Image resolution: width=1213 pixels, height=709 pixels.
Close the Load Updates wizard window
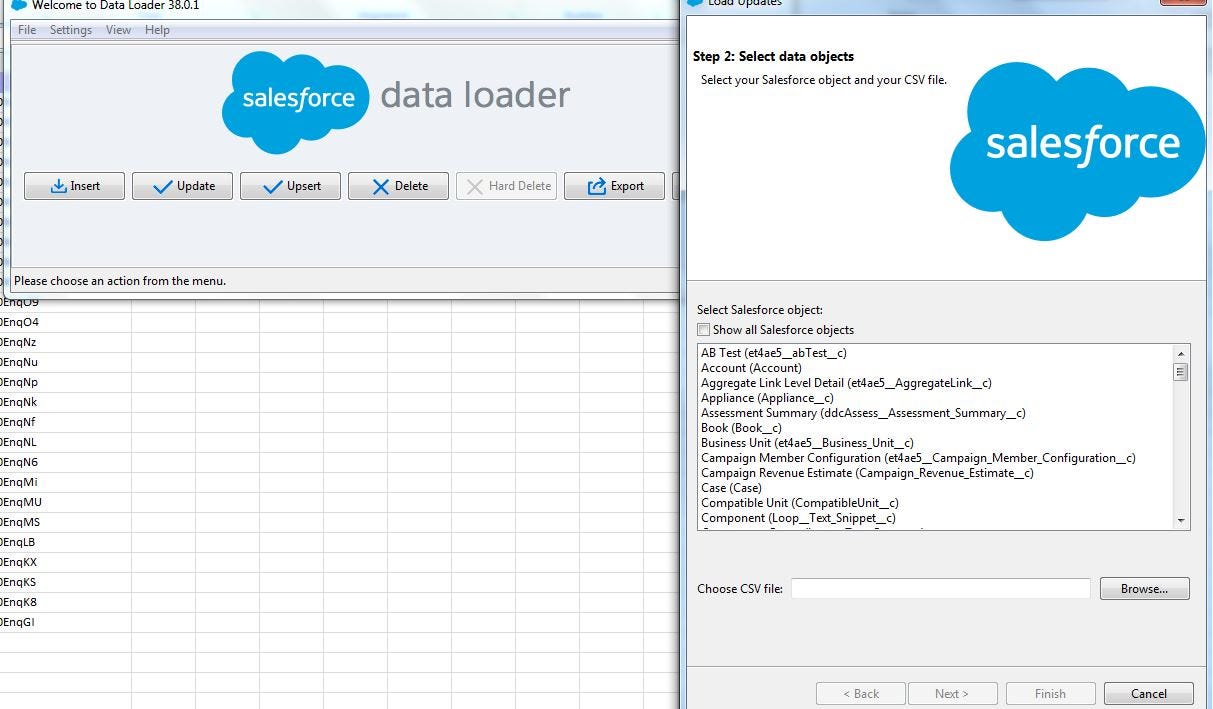point(1183,3)
